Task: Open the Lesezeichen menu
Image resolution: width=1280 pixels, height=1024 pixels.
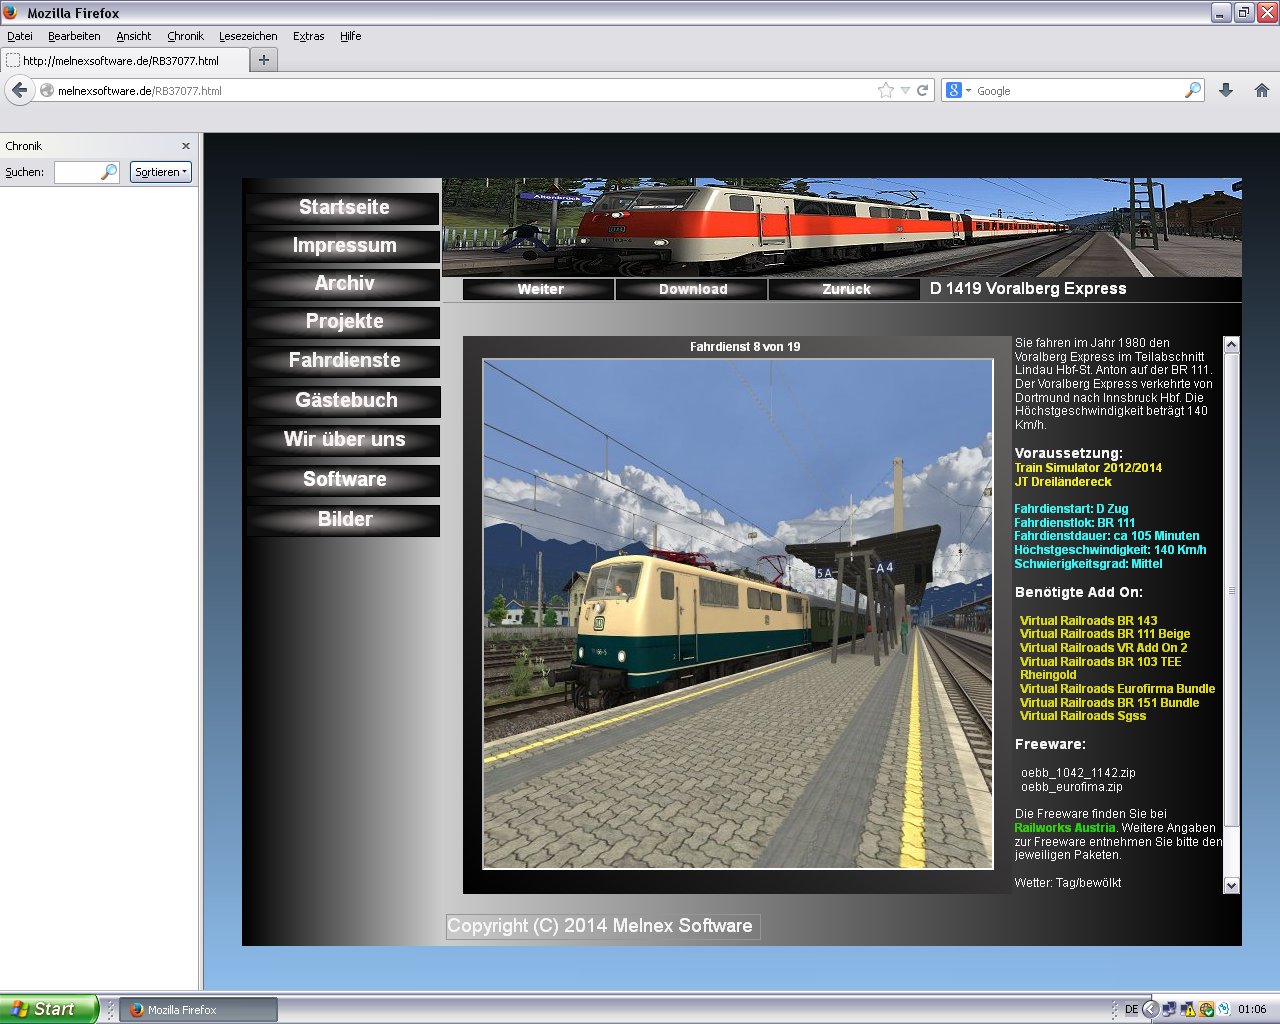Action: [248, 36]
